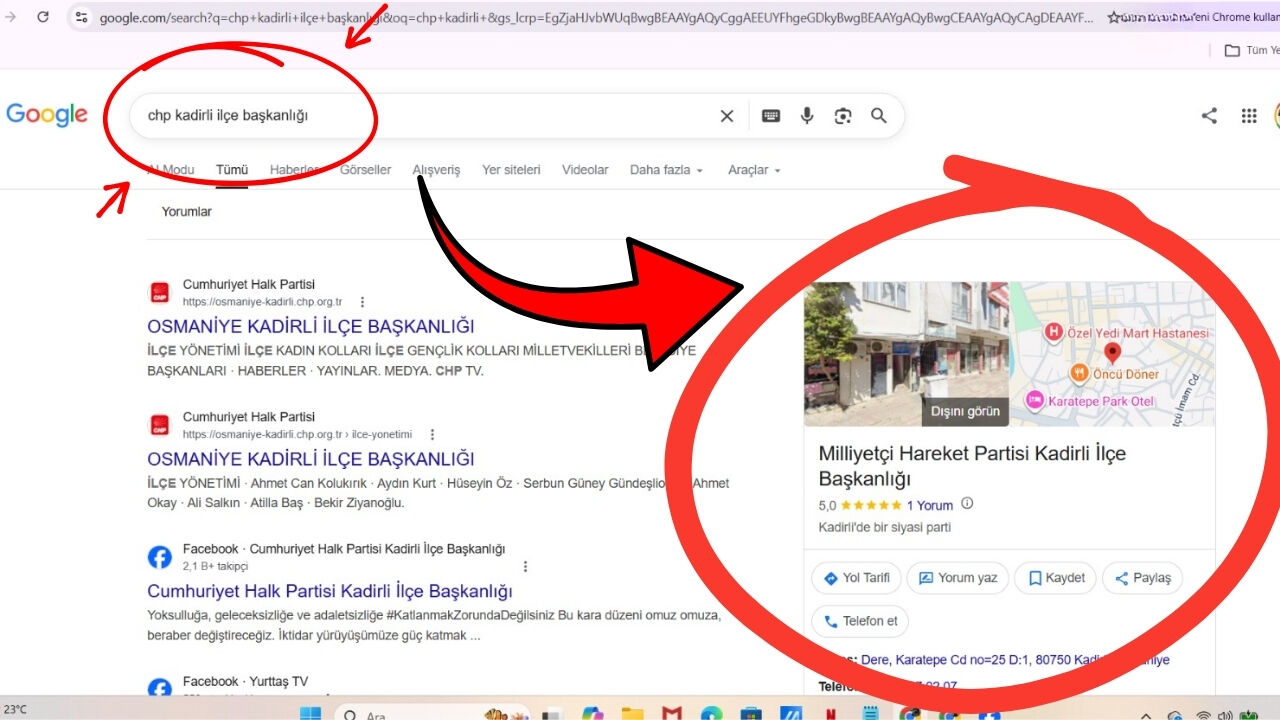1280x720 pixels.
Task: Open the on-screen keyboard input tool
Action: (x=771, y=116)
